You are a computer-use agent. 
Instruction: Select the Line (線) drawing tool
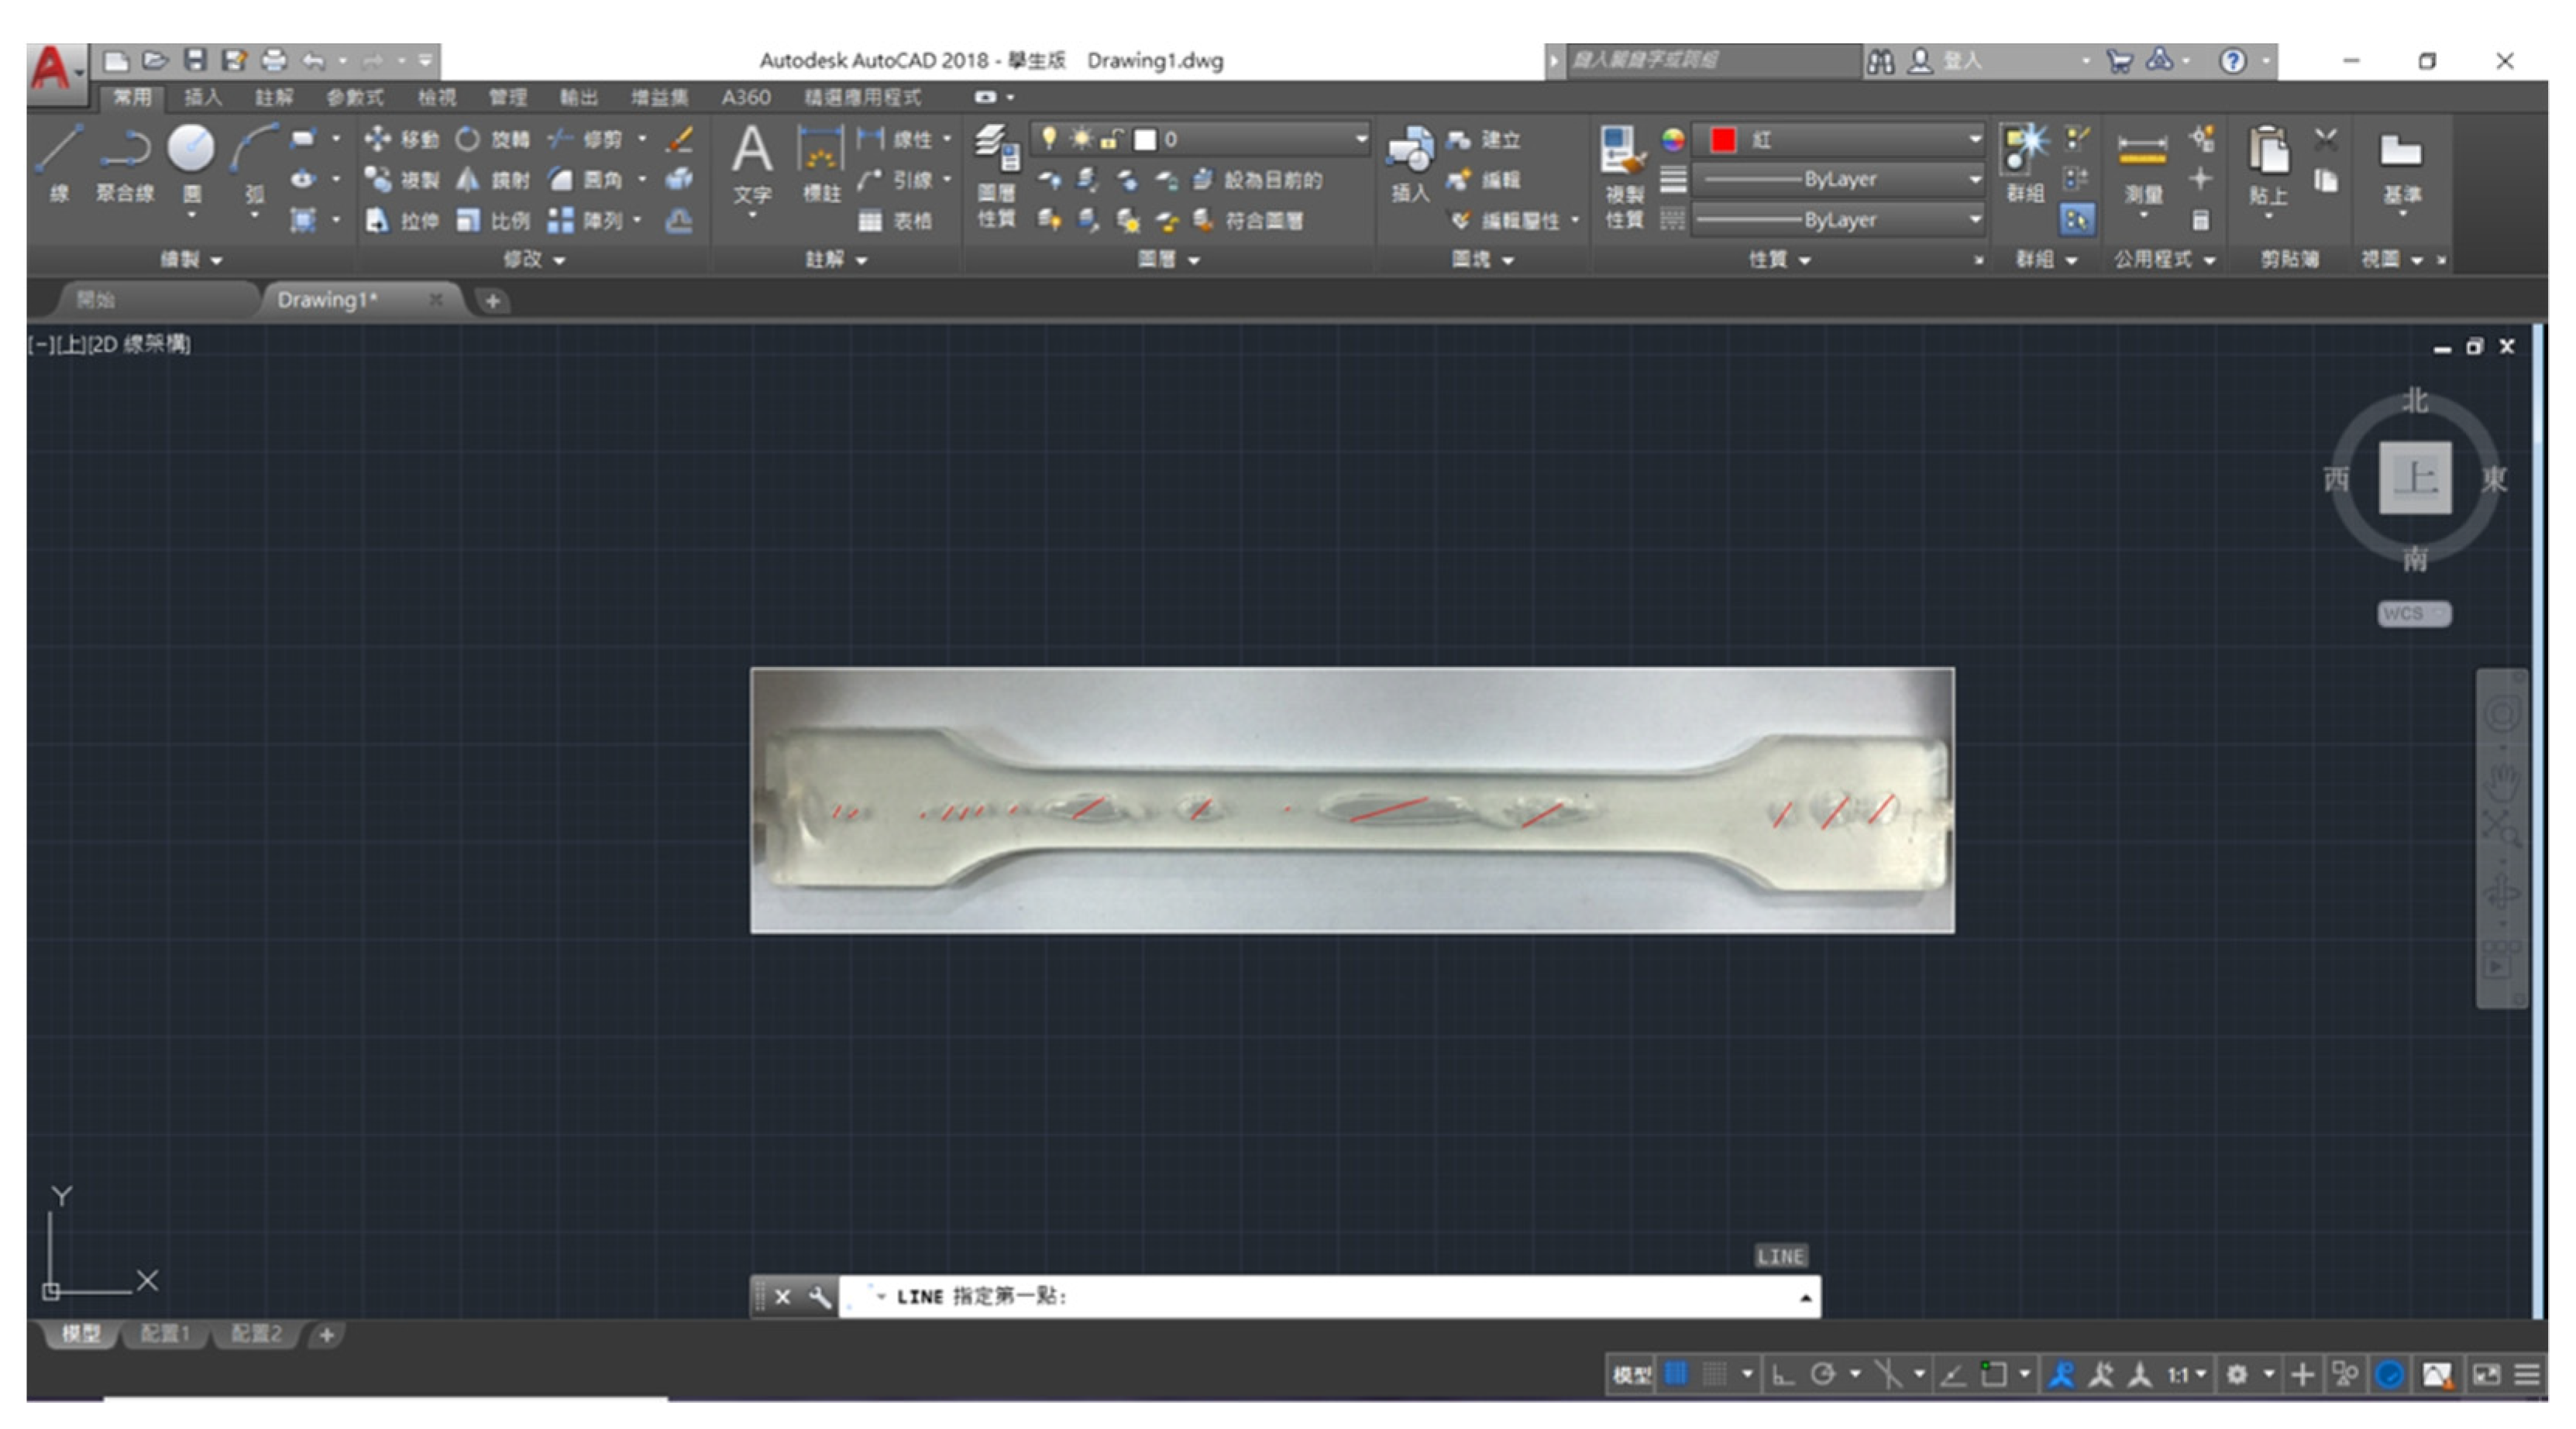59,150
